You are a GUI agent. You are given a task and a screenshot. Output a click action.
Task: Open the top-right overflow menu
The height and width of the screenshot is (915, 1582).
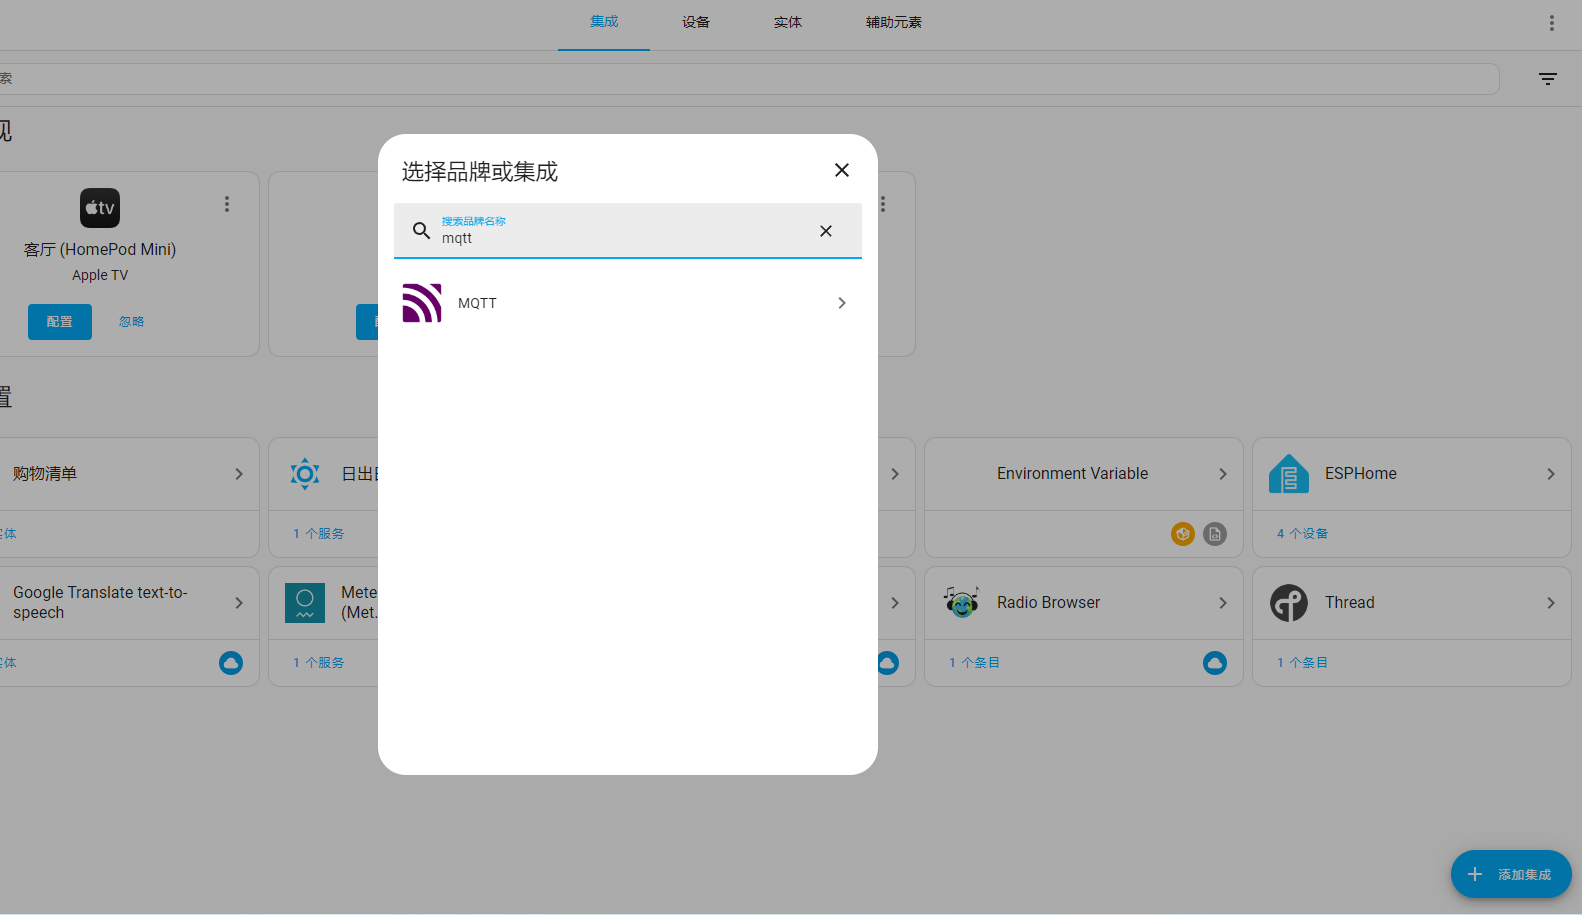[x=1551, y=23]
